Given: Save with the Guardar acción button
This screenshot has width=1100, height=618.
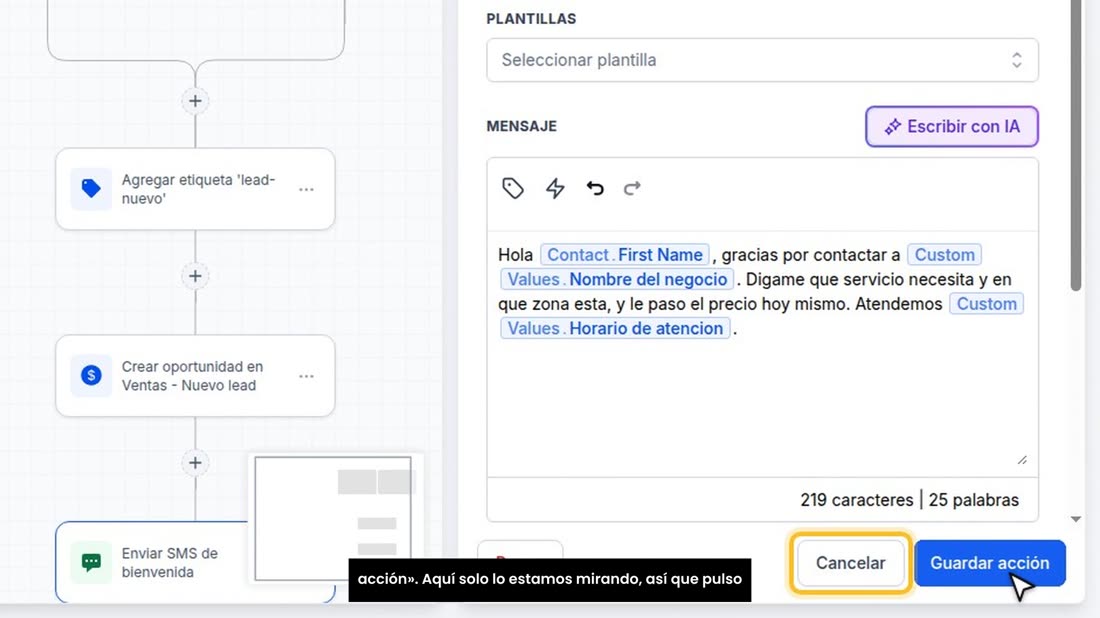Looking at the screenshot, I should 990,563.
